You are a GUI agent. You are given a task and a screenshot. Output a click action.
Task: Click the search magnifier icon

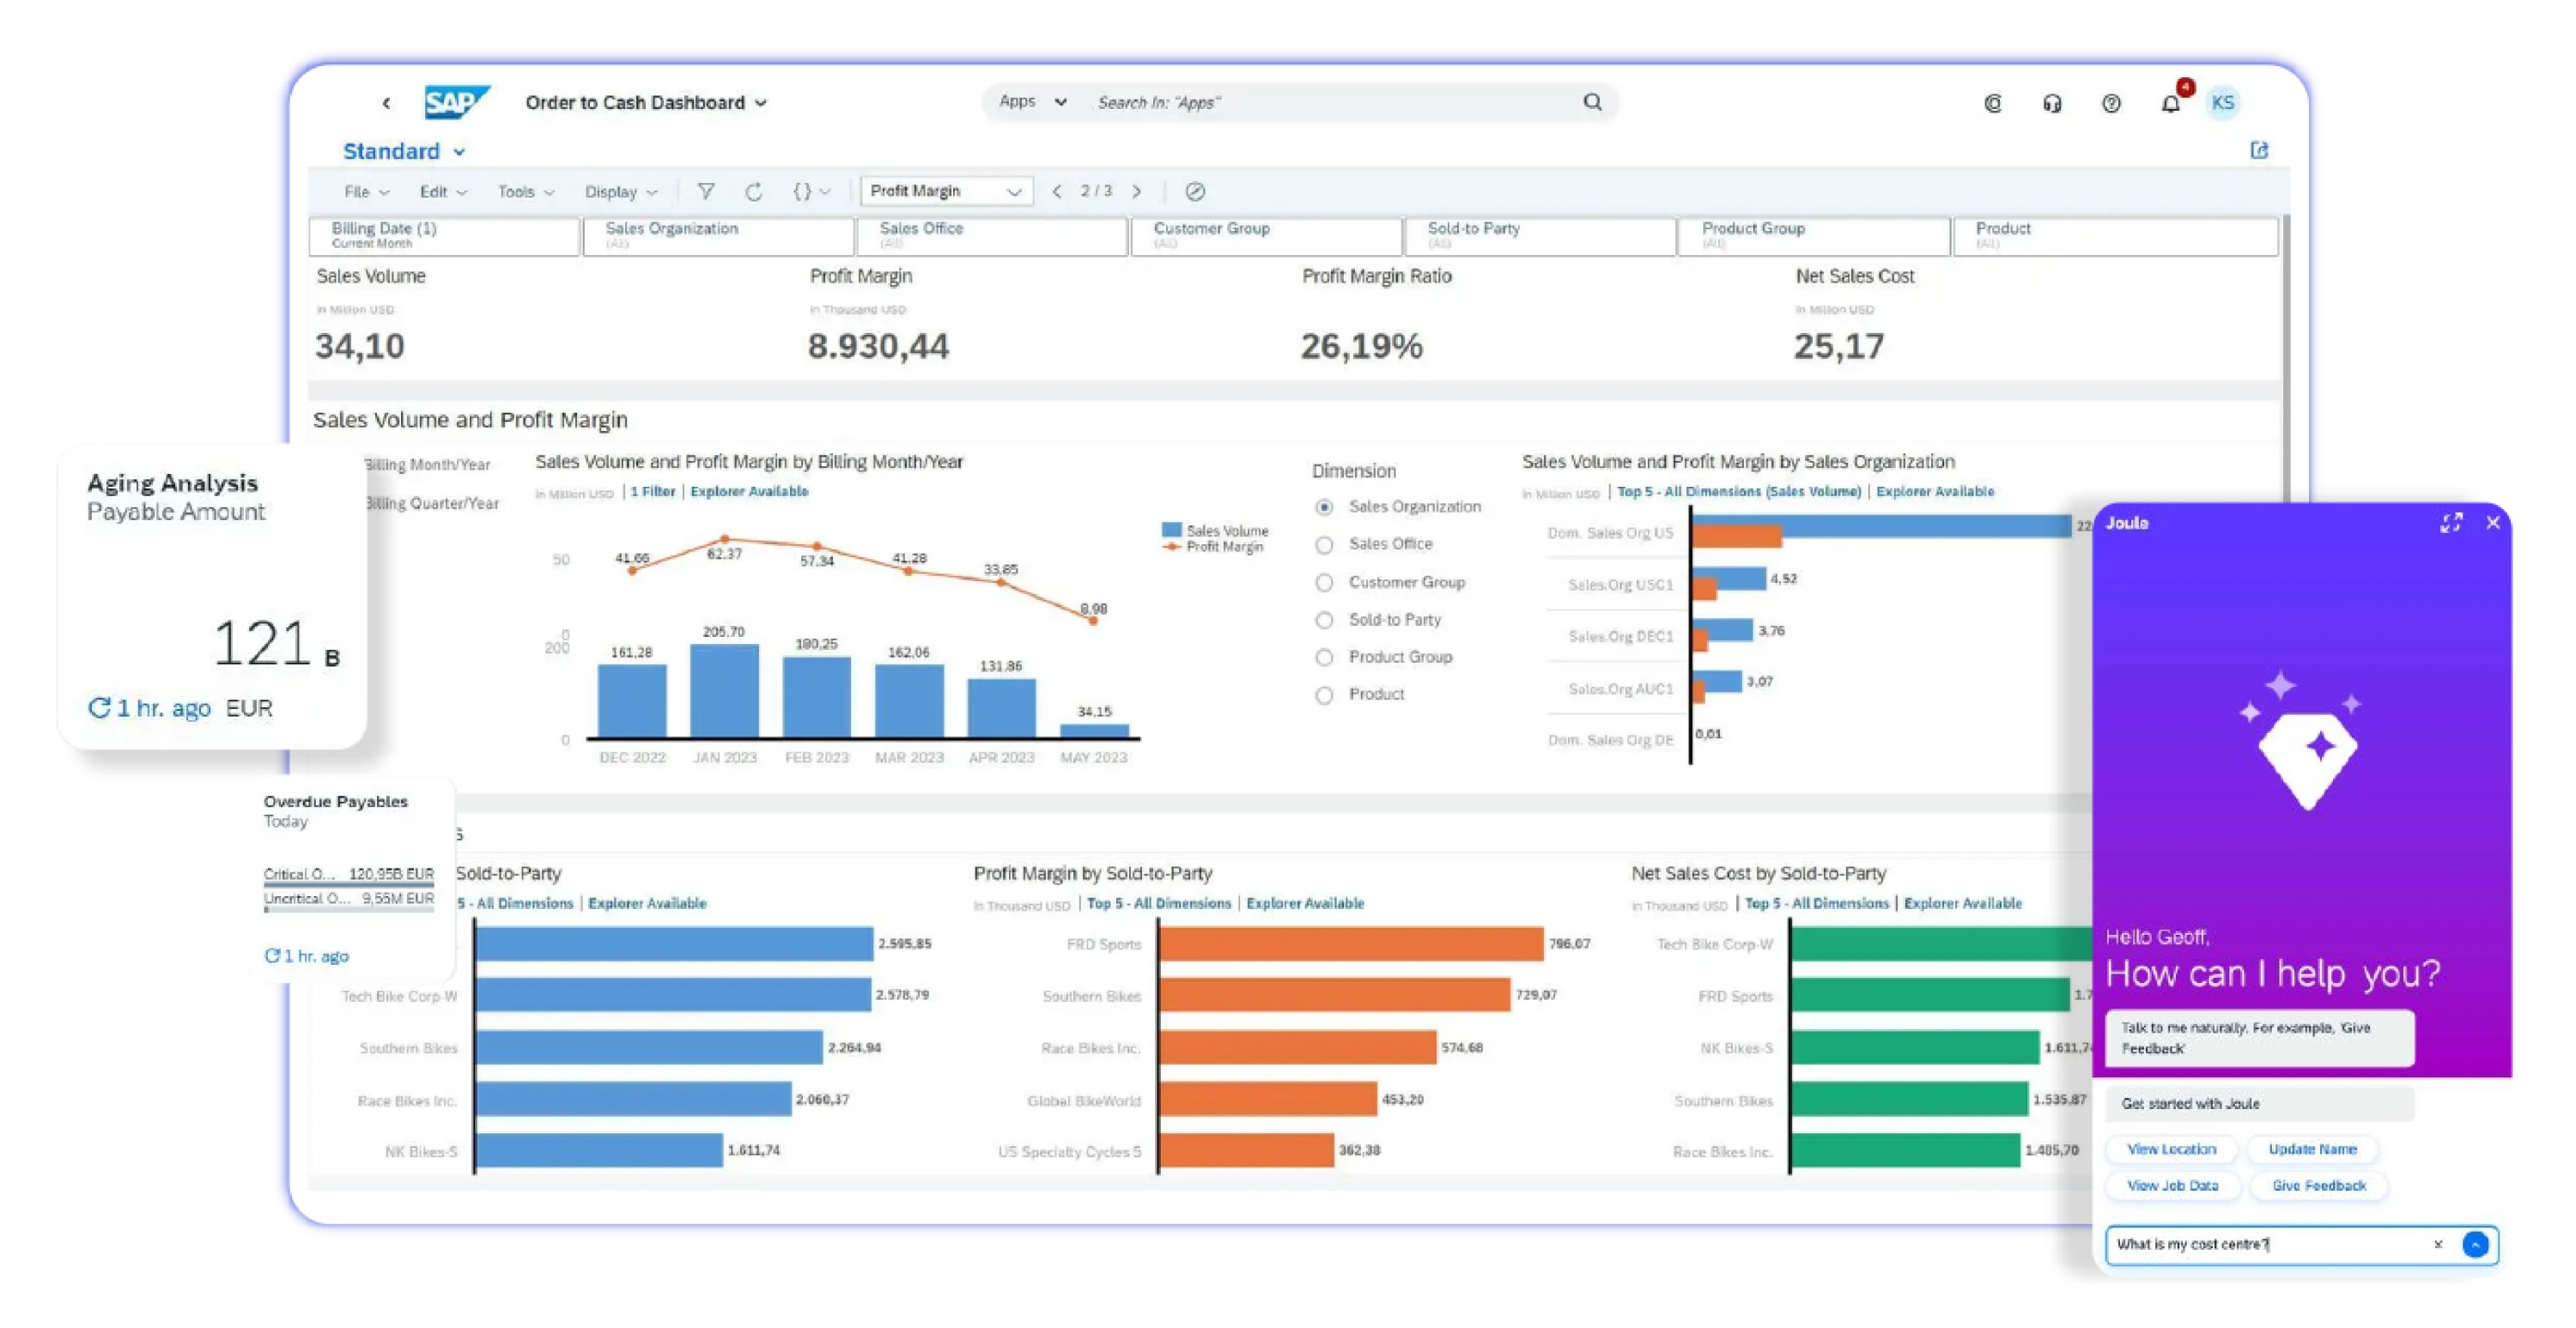coord(1592,102)
